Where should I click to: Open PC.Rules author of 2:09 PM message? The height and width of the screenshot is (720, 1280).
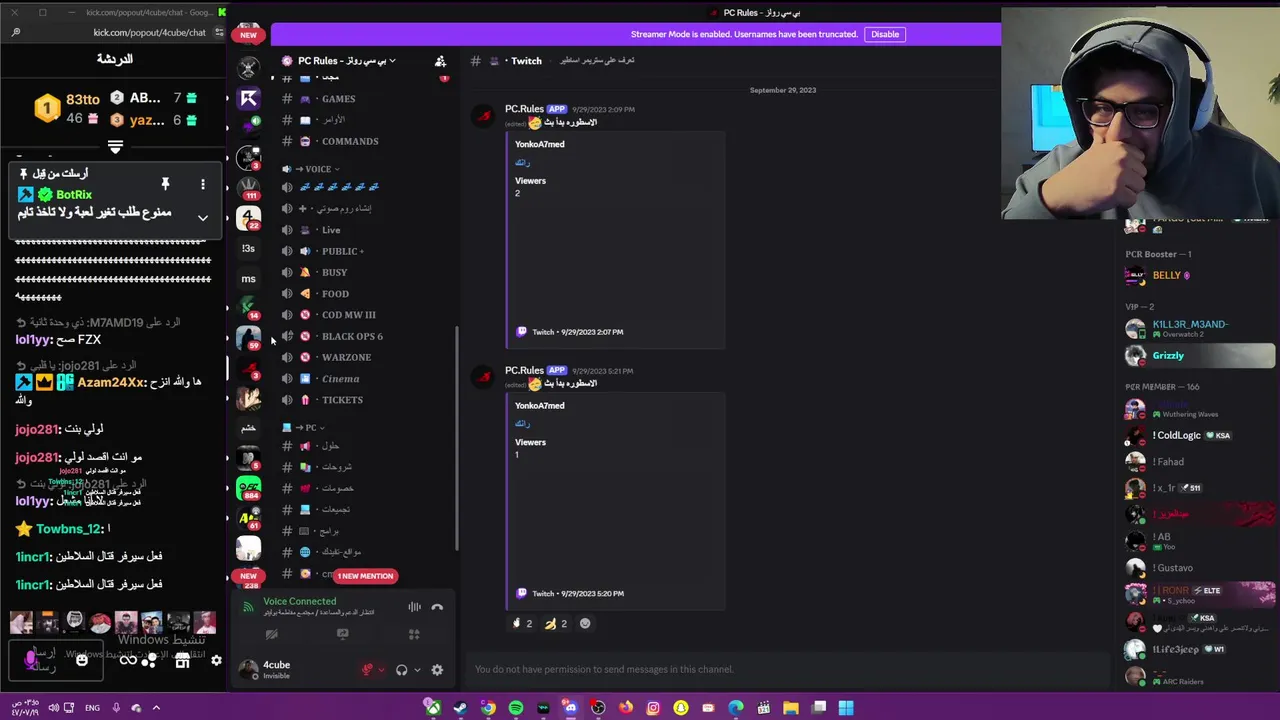524,109
